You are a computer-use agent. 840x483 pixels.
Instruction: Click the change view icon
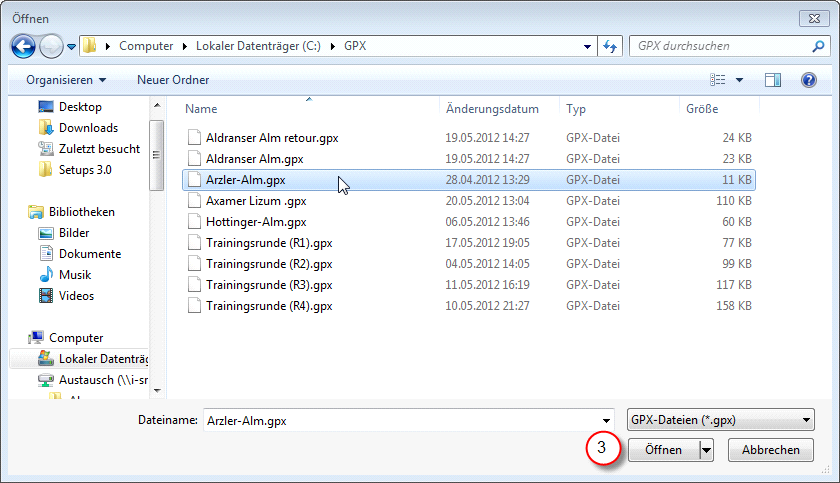pyautogui.click(x=717, y=79)
